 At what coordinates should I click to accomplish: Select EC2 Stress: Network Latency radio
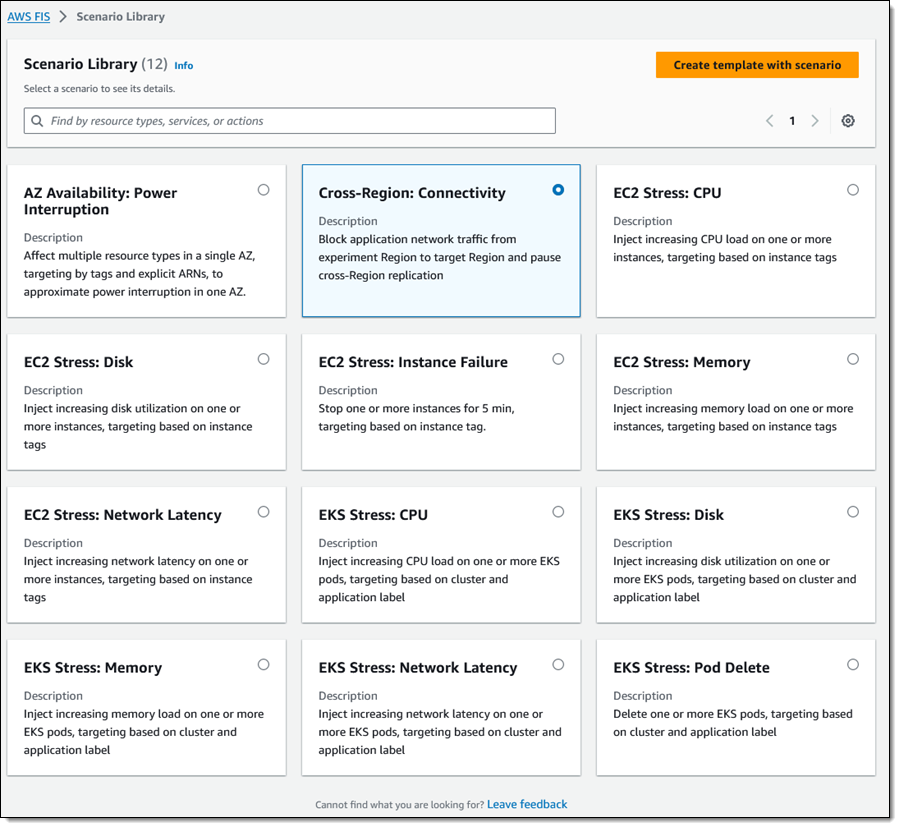(x=263, y=512)
